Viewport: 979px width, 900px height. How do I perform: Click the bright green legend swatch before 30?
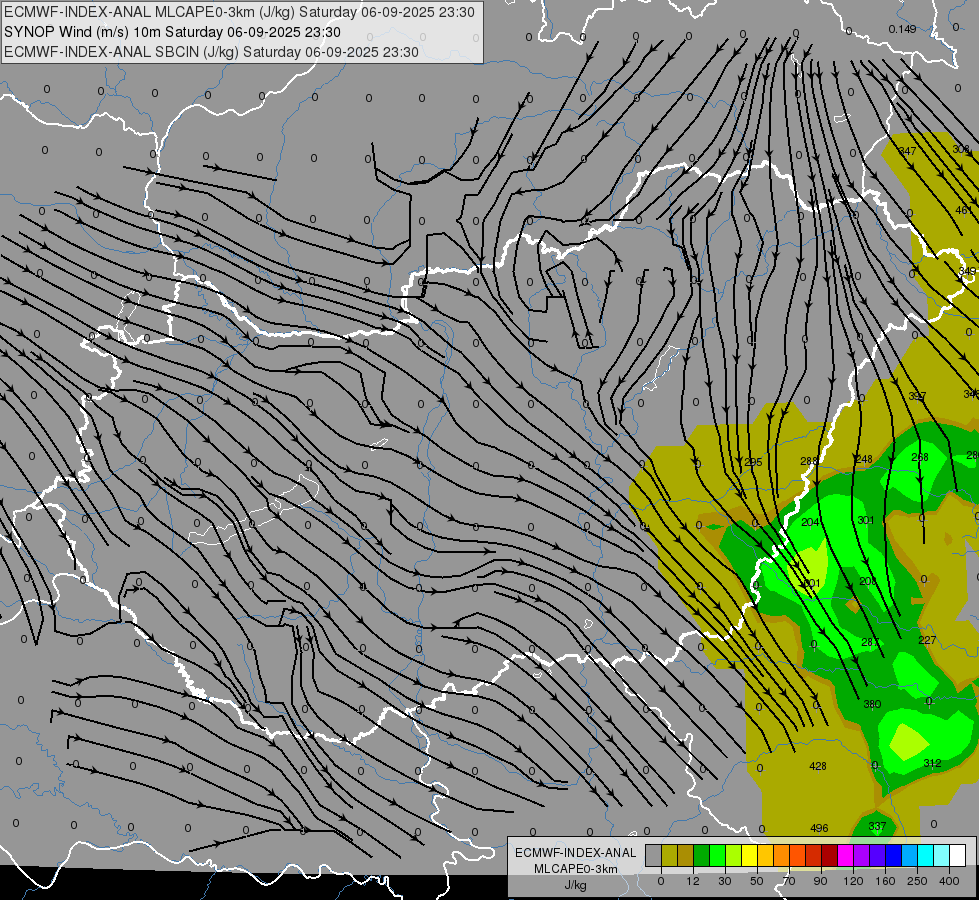pos(717,855)
